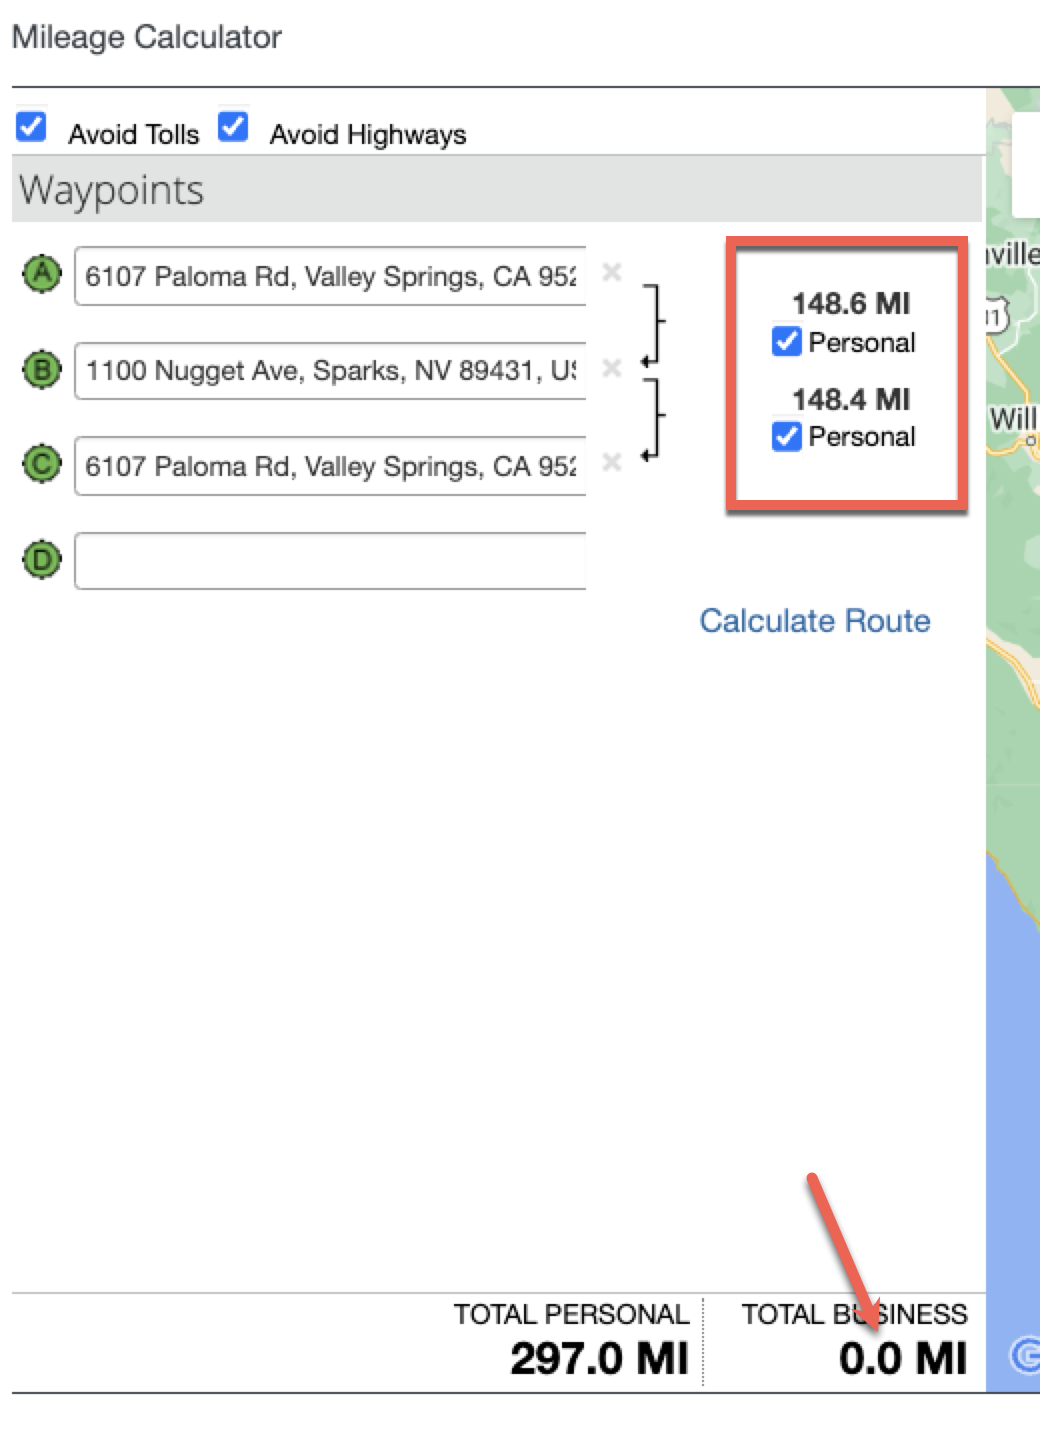
Task: Click the Total Business 0.0 MI value
Action: point(902,1359)
